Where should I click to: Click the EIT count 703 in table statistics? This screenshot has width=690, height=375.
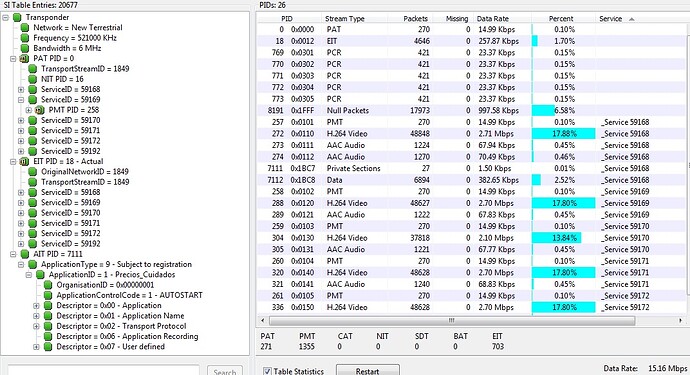point(498,347)
